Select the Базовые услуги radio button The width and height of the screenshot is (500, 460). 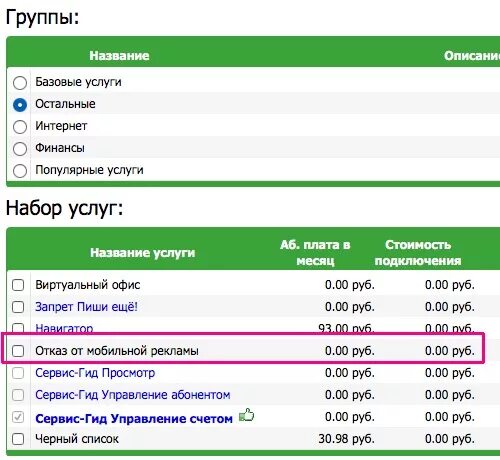(20, 83)
